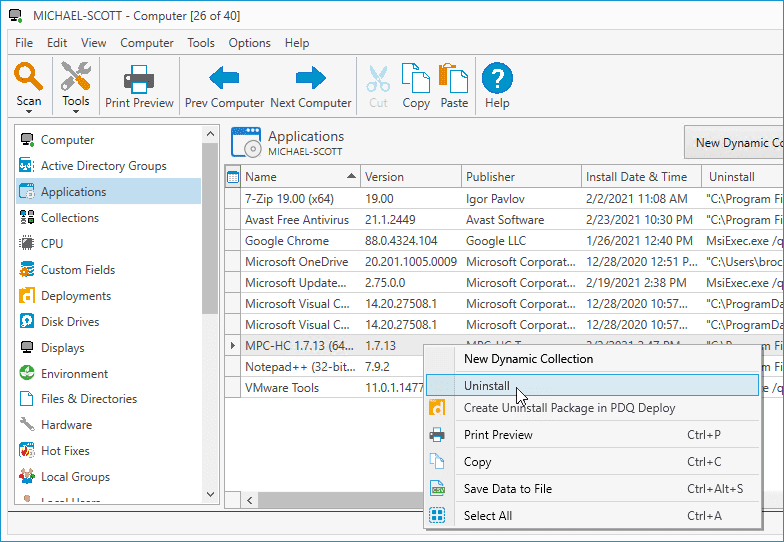Viewport: 784px width, 542px height.
Task: Sort by Version column header
Action: coord(411,176)
